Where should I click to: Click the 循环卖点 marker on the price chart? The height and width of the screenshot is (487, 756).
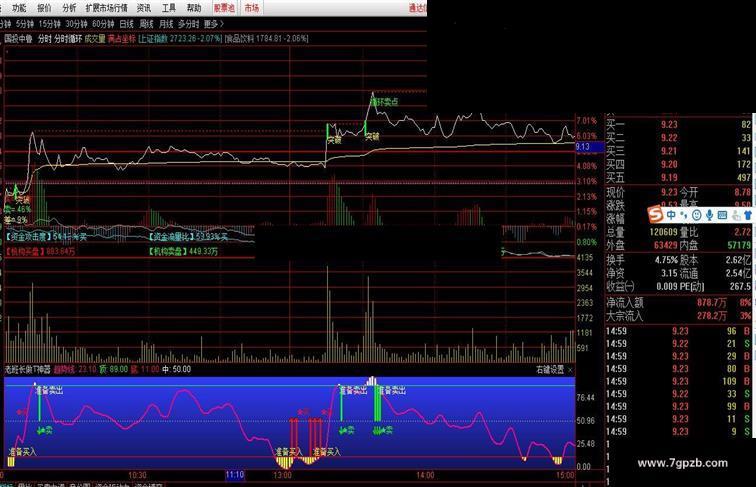[x=384, y=102]
